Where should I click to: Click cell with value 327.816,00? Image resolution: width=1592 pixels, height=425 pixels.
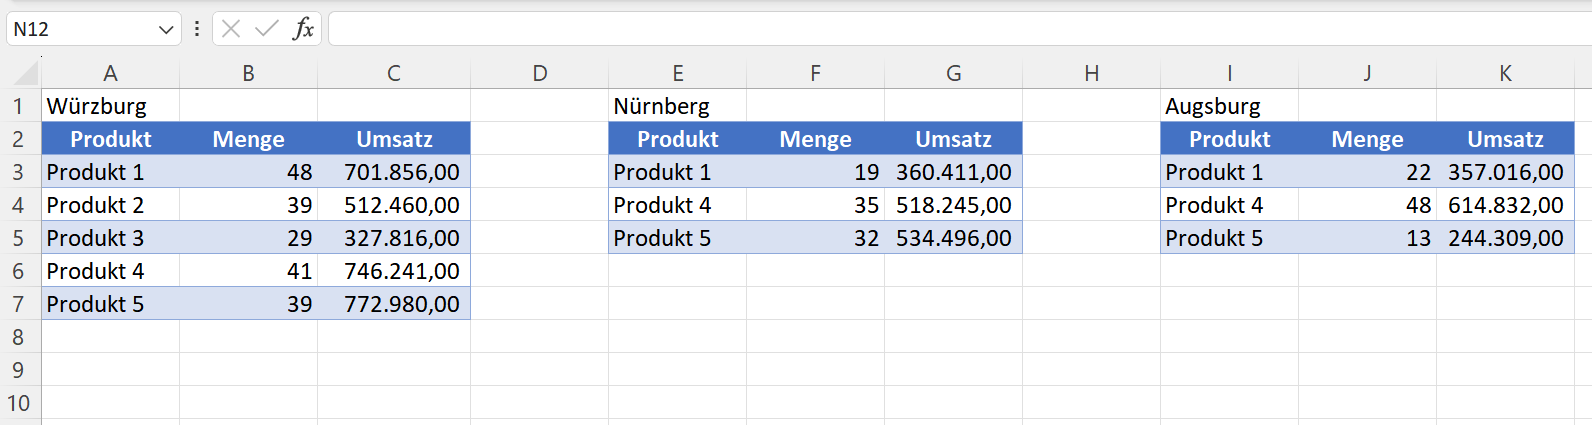394,238
